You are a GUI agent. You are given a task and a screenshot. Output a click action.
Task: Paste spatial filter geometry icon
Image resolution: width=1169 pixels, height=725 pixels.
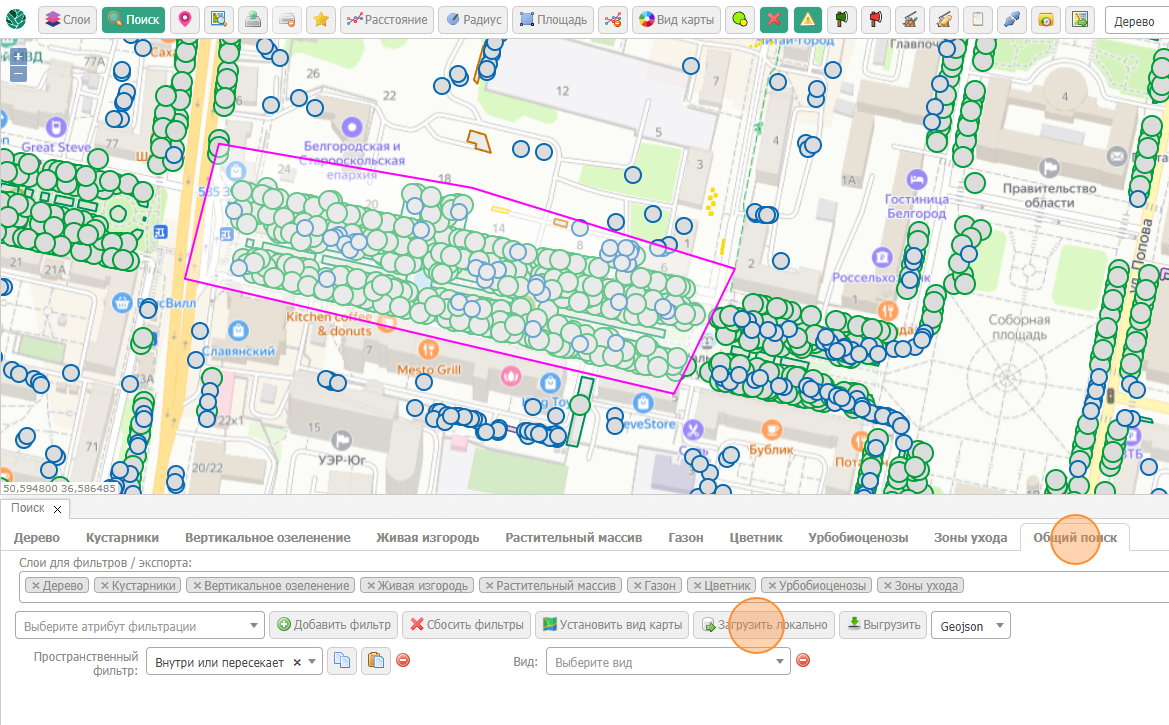pos(376,661)
